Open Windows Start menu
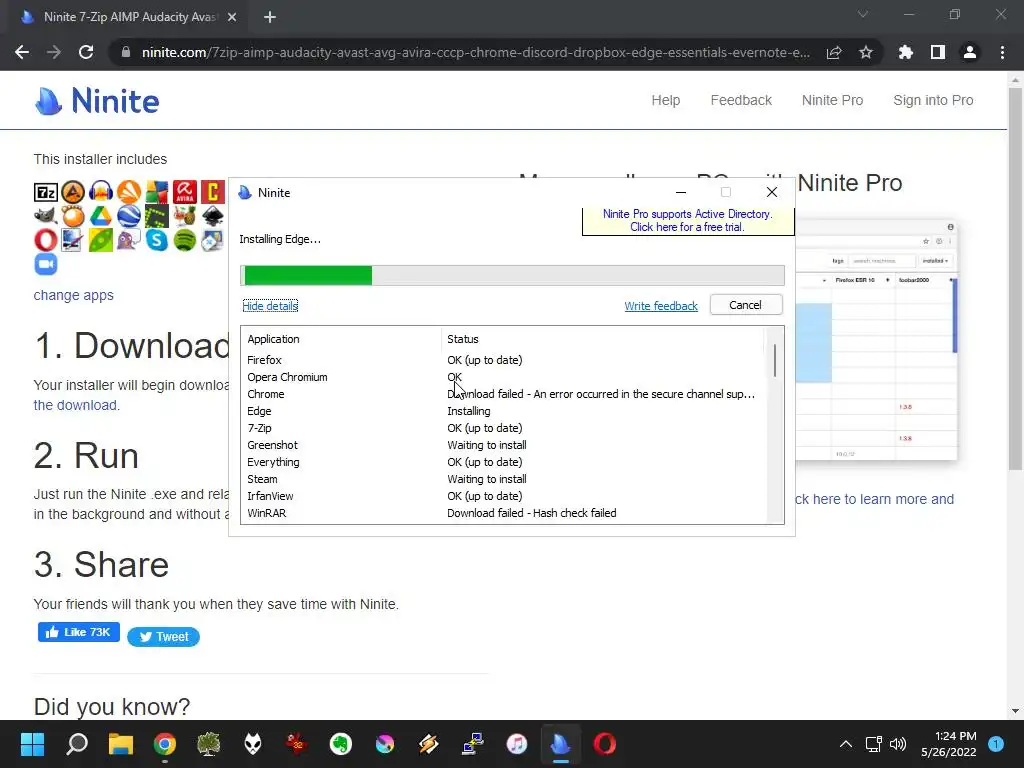The image size is (1024, 768). click(32, 744)
